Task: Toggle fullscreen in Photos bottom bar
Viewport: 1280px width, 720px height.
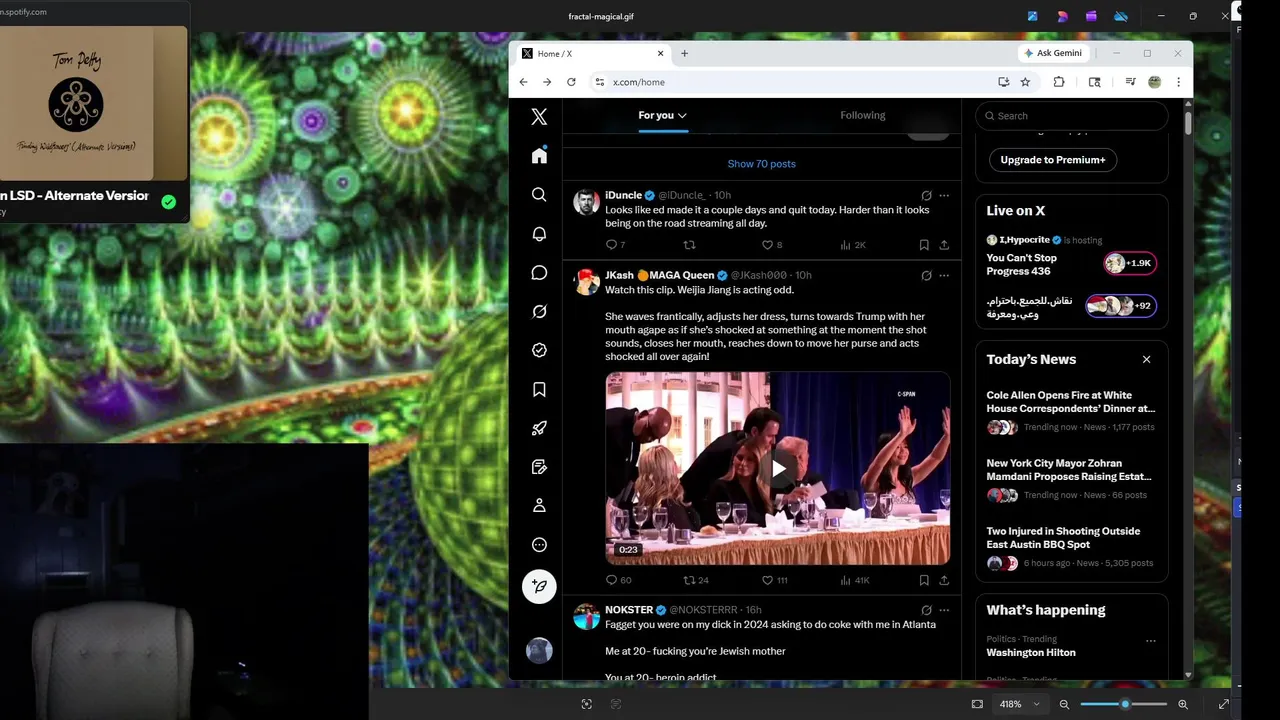Action: 1223,704
